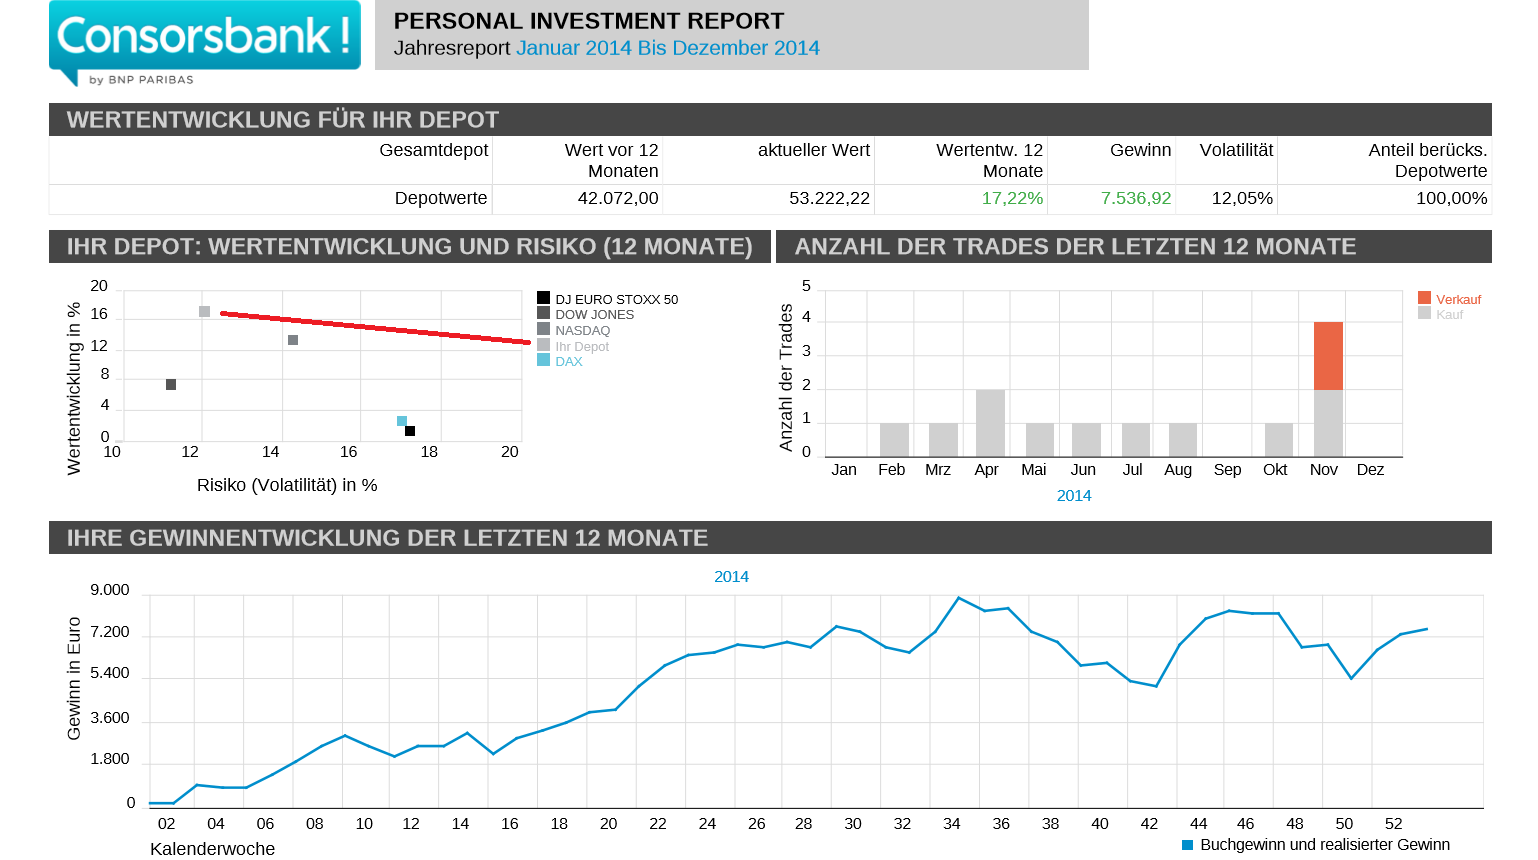Click the light blue DAX data point
Image resolution: width=1538 pixels, height=860 pixels.
(402, 421)
